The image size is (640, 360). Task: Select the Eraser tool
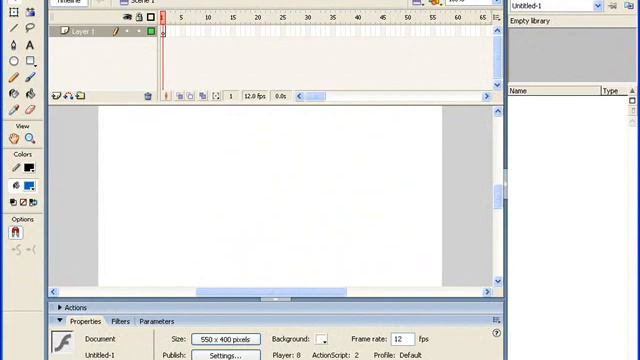pyautogui.click(x=30, y=109)
